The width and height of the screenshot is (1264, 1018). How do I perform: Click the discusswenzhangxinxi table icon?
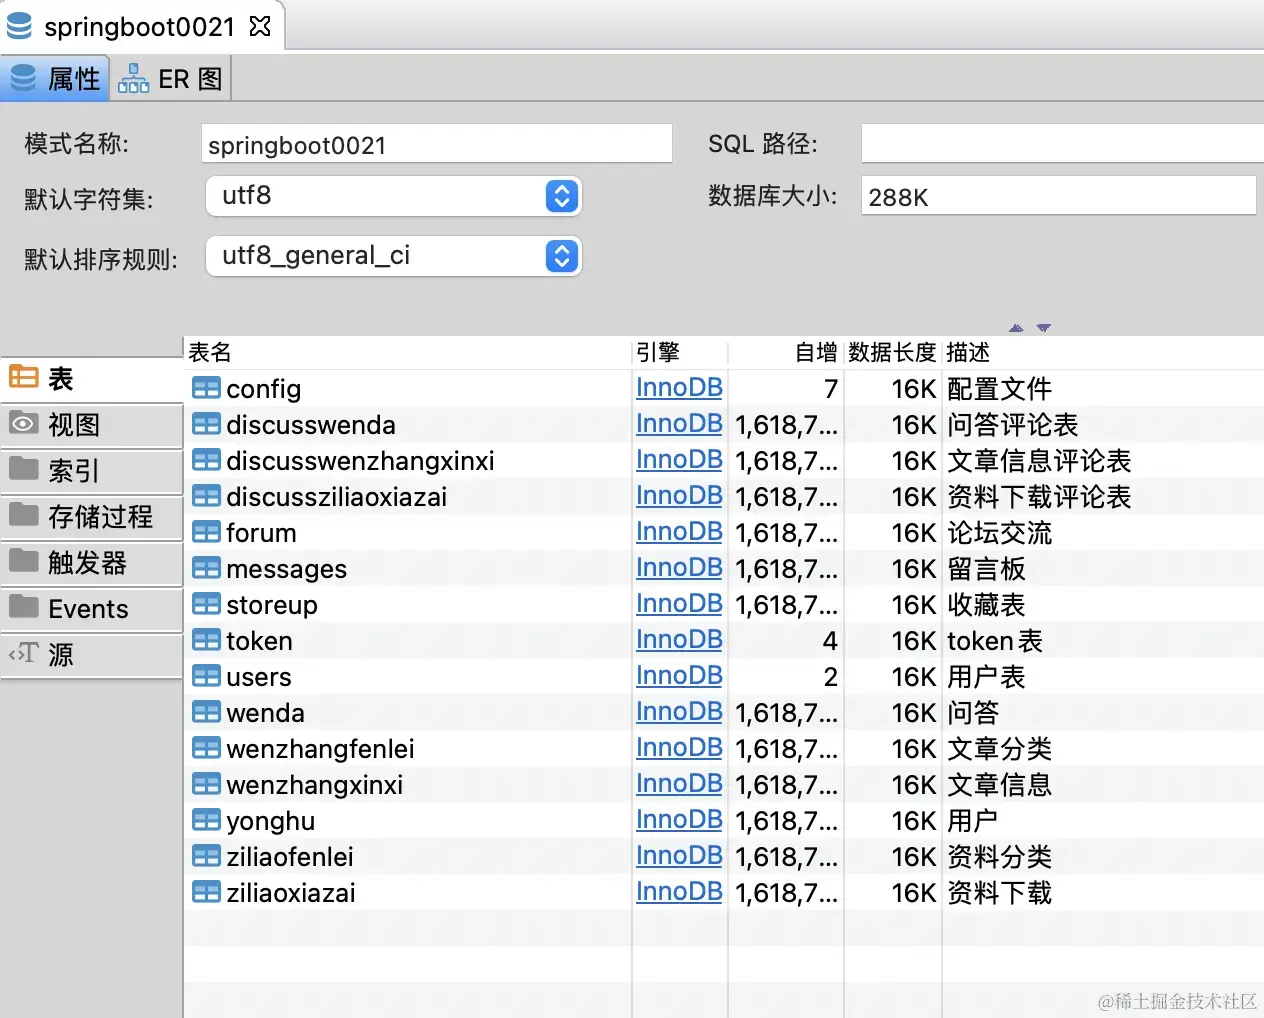206,460
